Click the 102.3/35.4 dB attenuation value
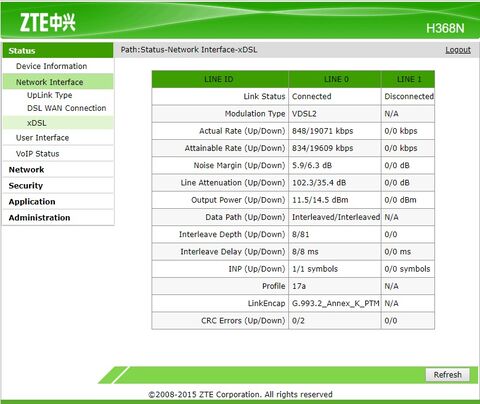Screen dimensions: 480x404 (x=319, y=183)
